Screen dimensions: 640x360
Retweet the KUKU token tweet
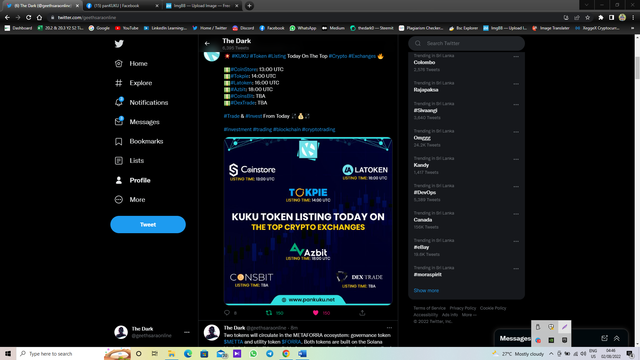coord(269,313)
